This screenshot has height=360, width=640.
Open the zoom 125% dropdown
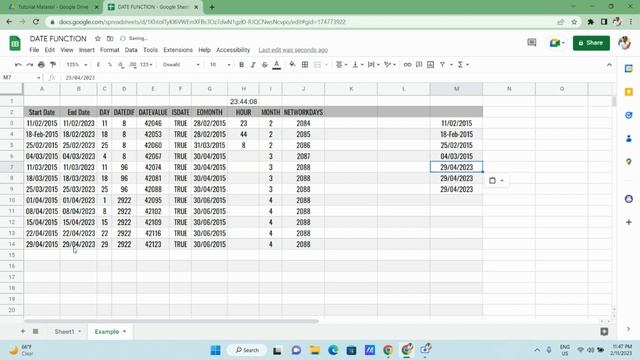76,64
